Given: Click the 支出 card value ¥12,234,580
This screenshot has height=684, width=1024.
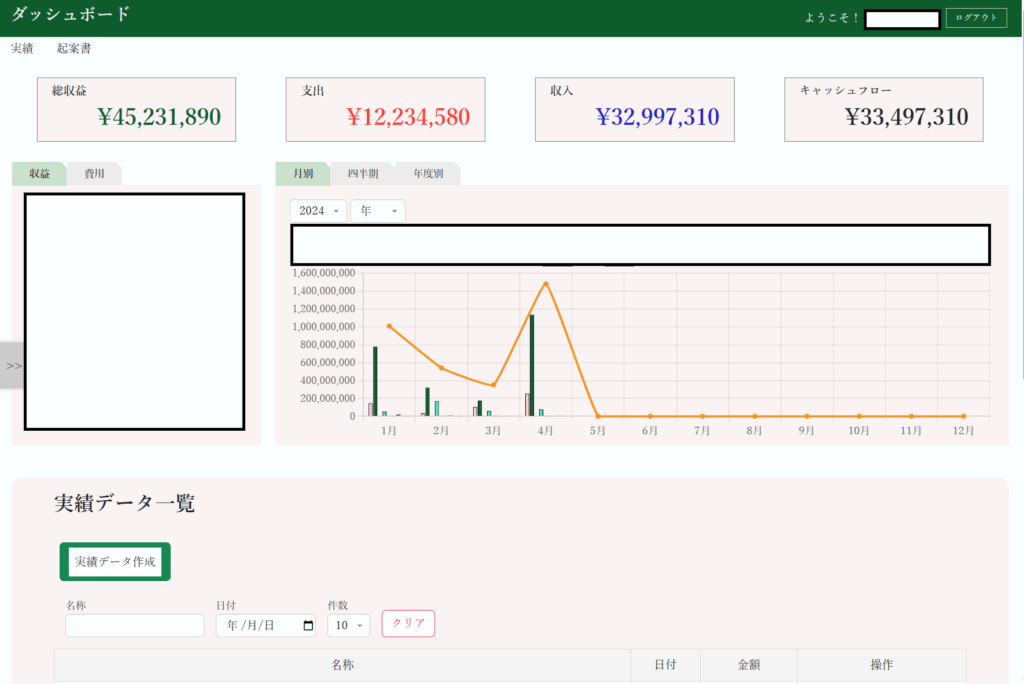Looking at the screenshot, I should [x=408, y=117].
